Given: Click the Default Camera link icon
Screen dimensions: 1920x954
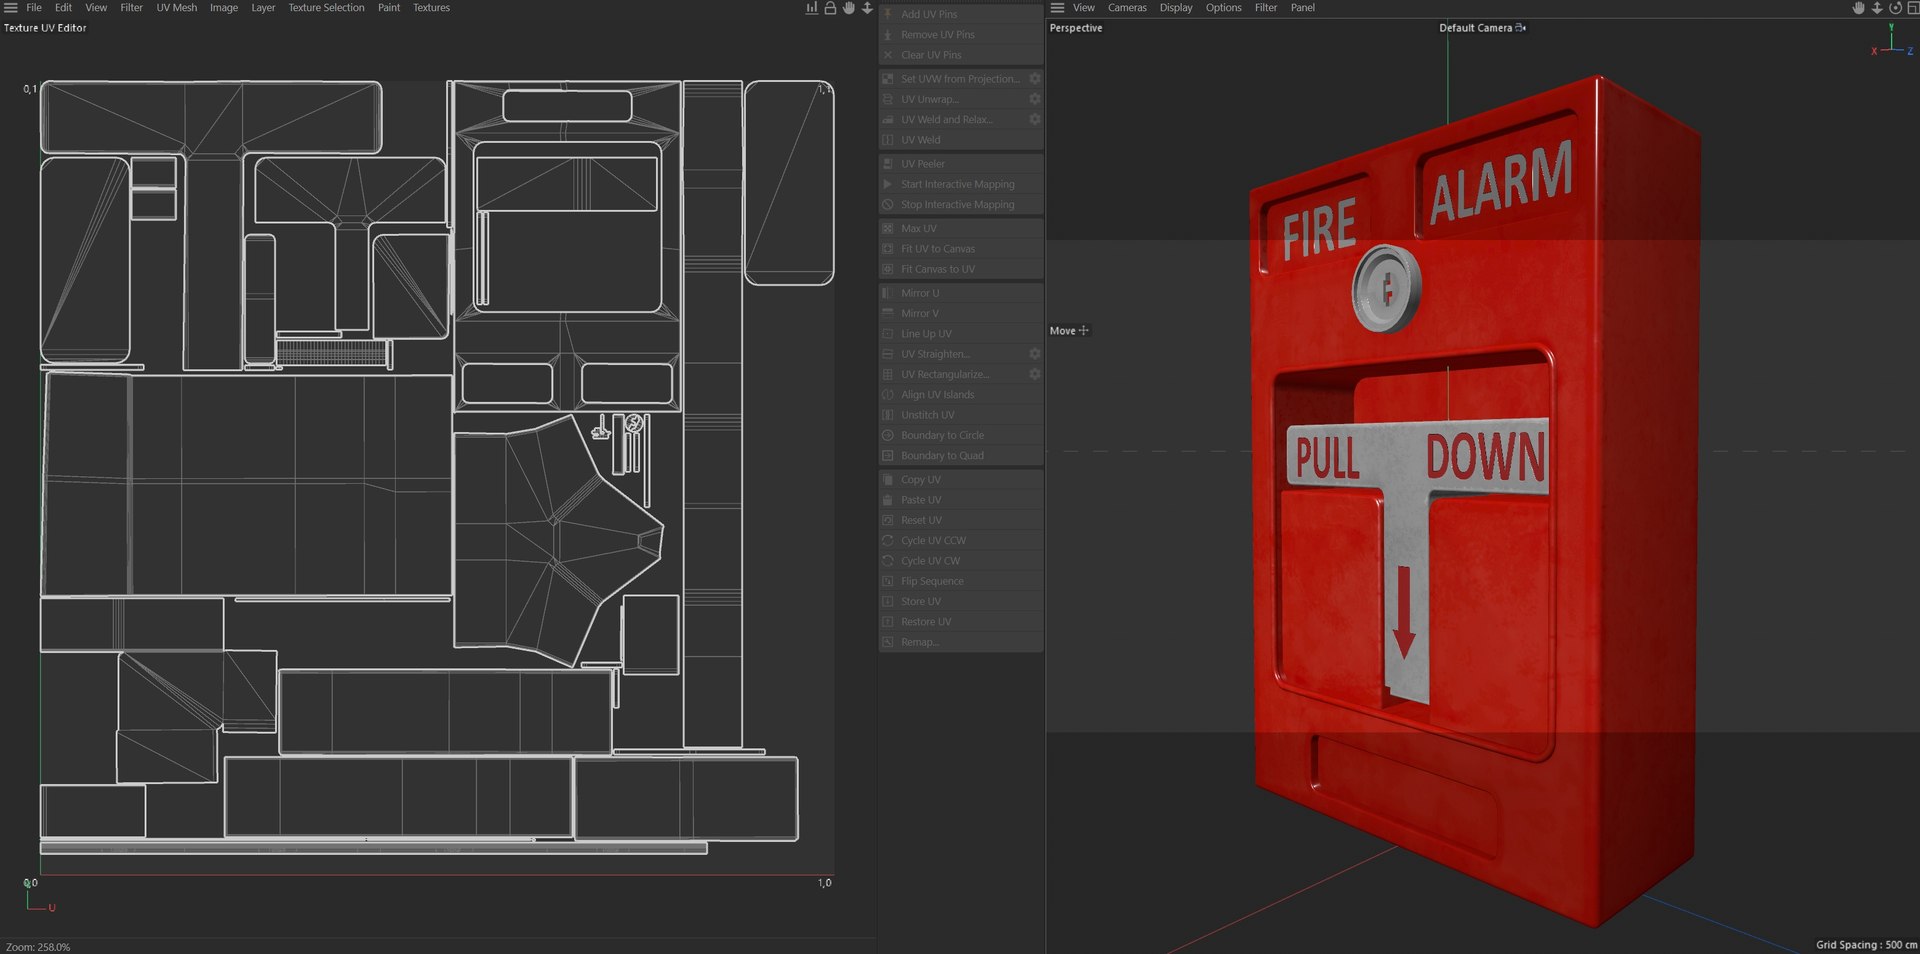Looking at the screenshot, I should [1521, 28].
